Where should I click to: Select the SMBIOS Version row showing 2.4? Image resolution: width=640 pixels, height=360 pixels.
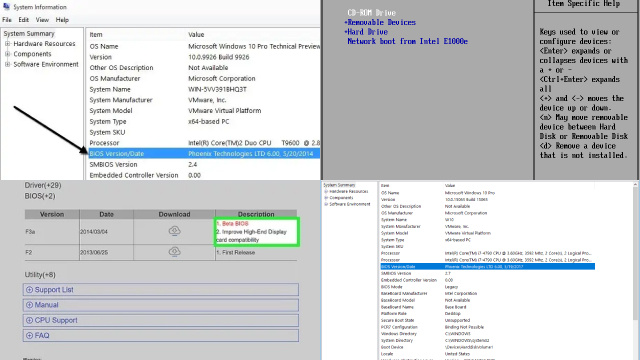tap(204, 164)
